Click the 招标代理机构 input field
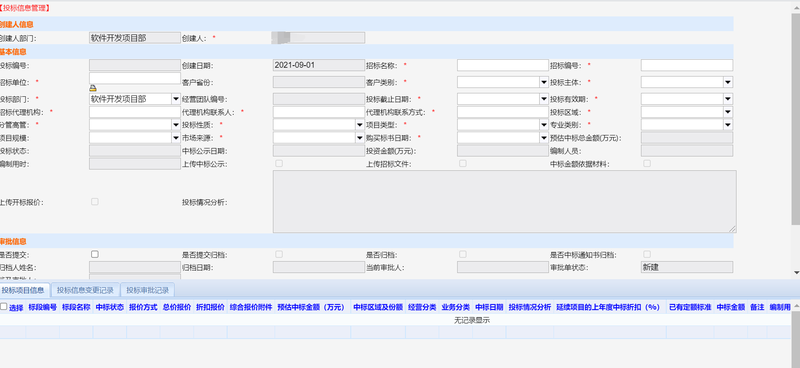800x368 pixels. (135, 112)
